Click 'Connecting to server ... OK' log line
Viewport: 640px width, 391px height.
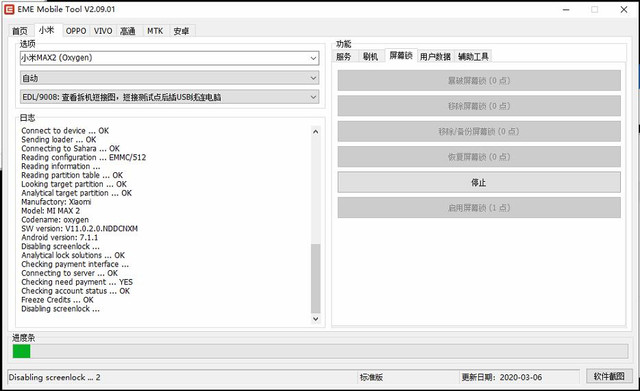(69, 273)
